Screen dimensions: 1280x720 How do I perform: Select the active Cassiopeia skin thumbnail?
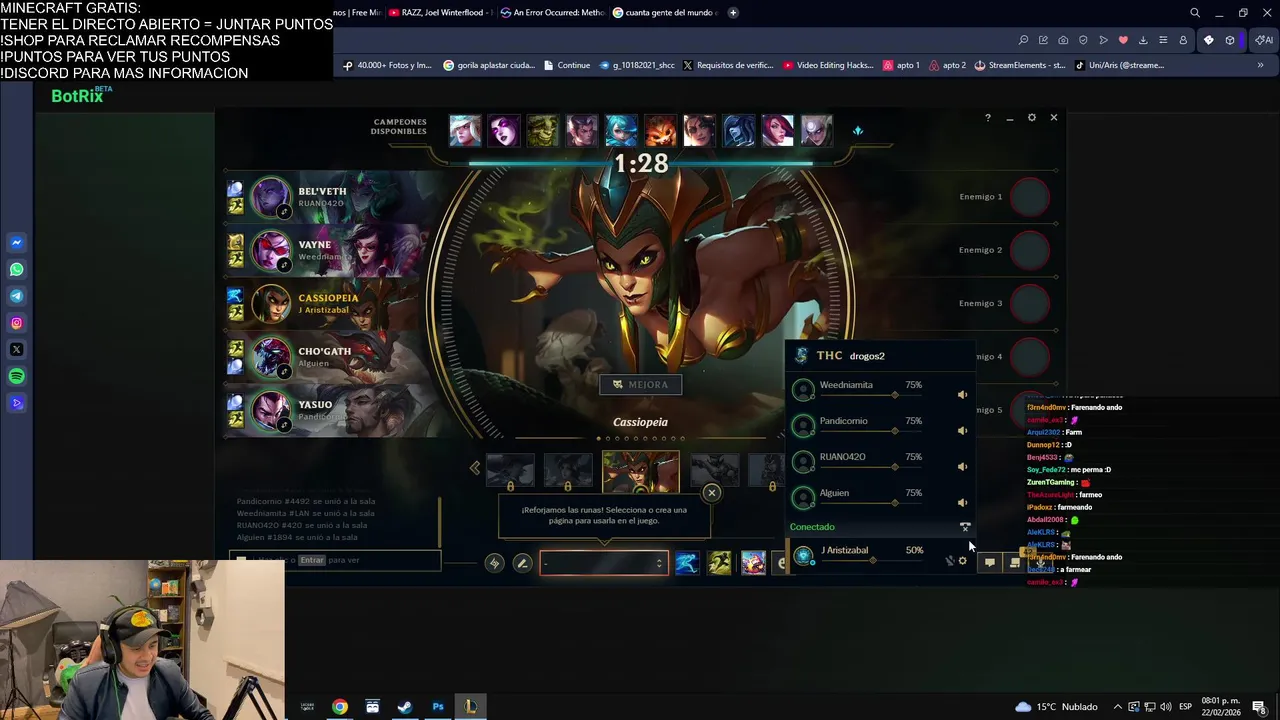pos(641,472)
